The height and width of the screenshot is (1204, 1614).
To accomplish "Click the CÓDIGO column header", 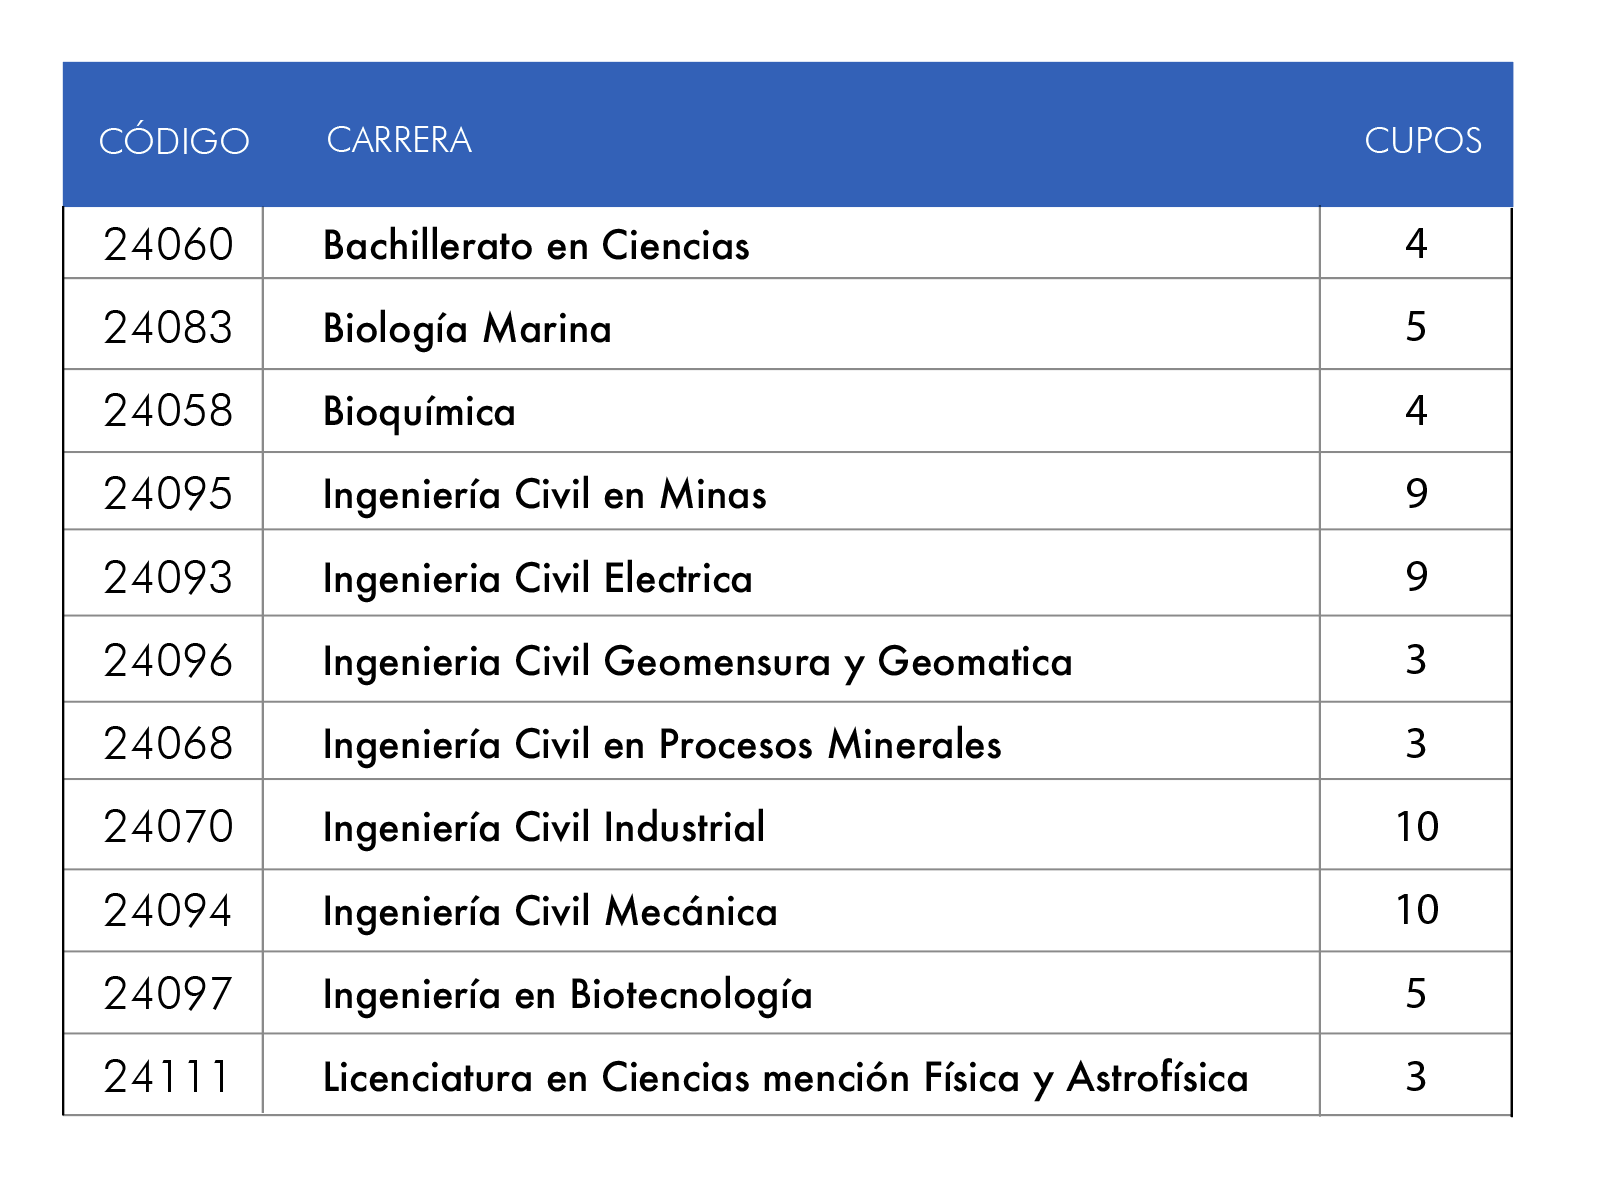I will coord(174,140).
